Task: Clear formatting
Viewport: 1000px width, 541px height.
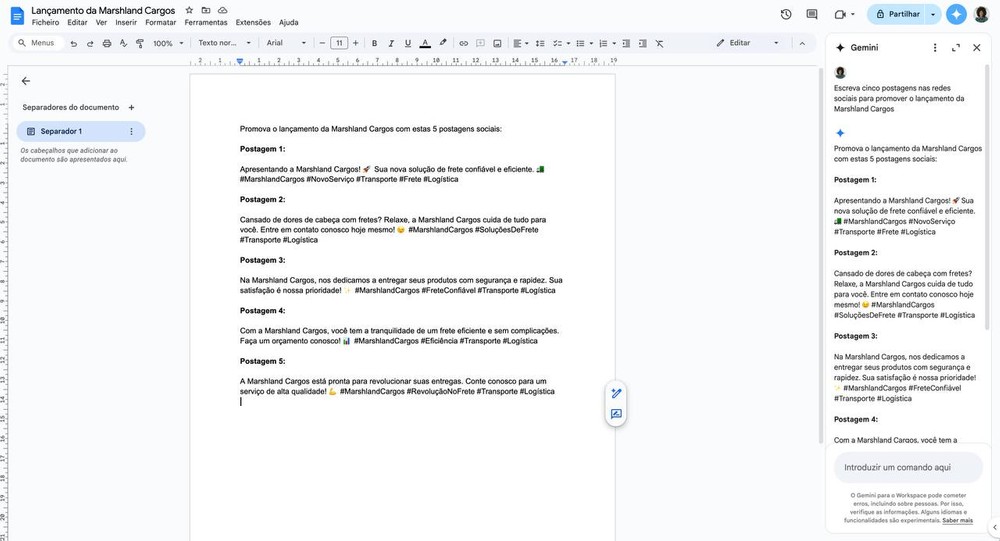Action: (659, 43)
